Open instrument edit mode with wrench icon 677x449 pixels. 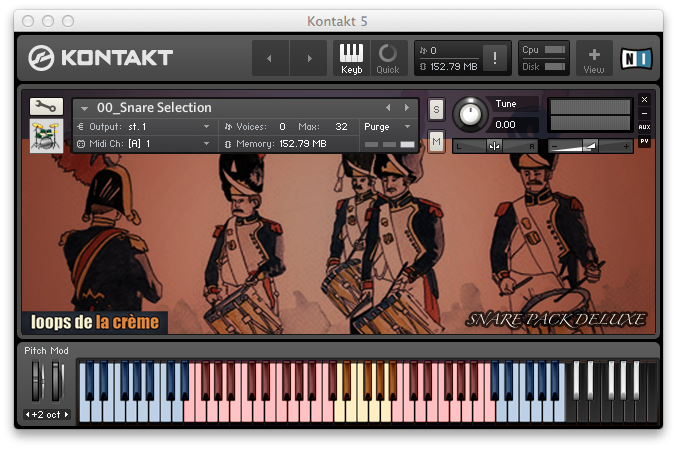(46, 106)
